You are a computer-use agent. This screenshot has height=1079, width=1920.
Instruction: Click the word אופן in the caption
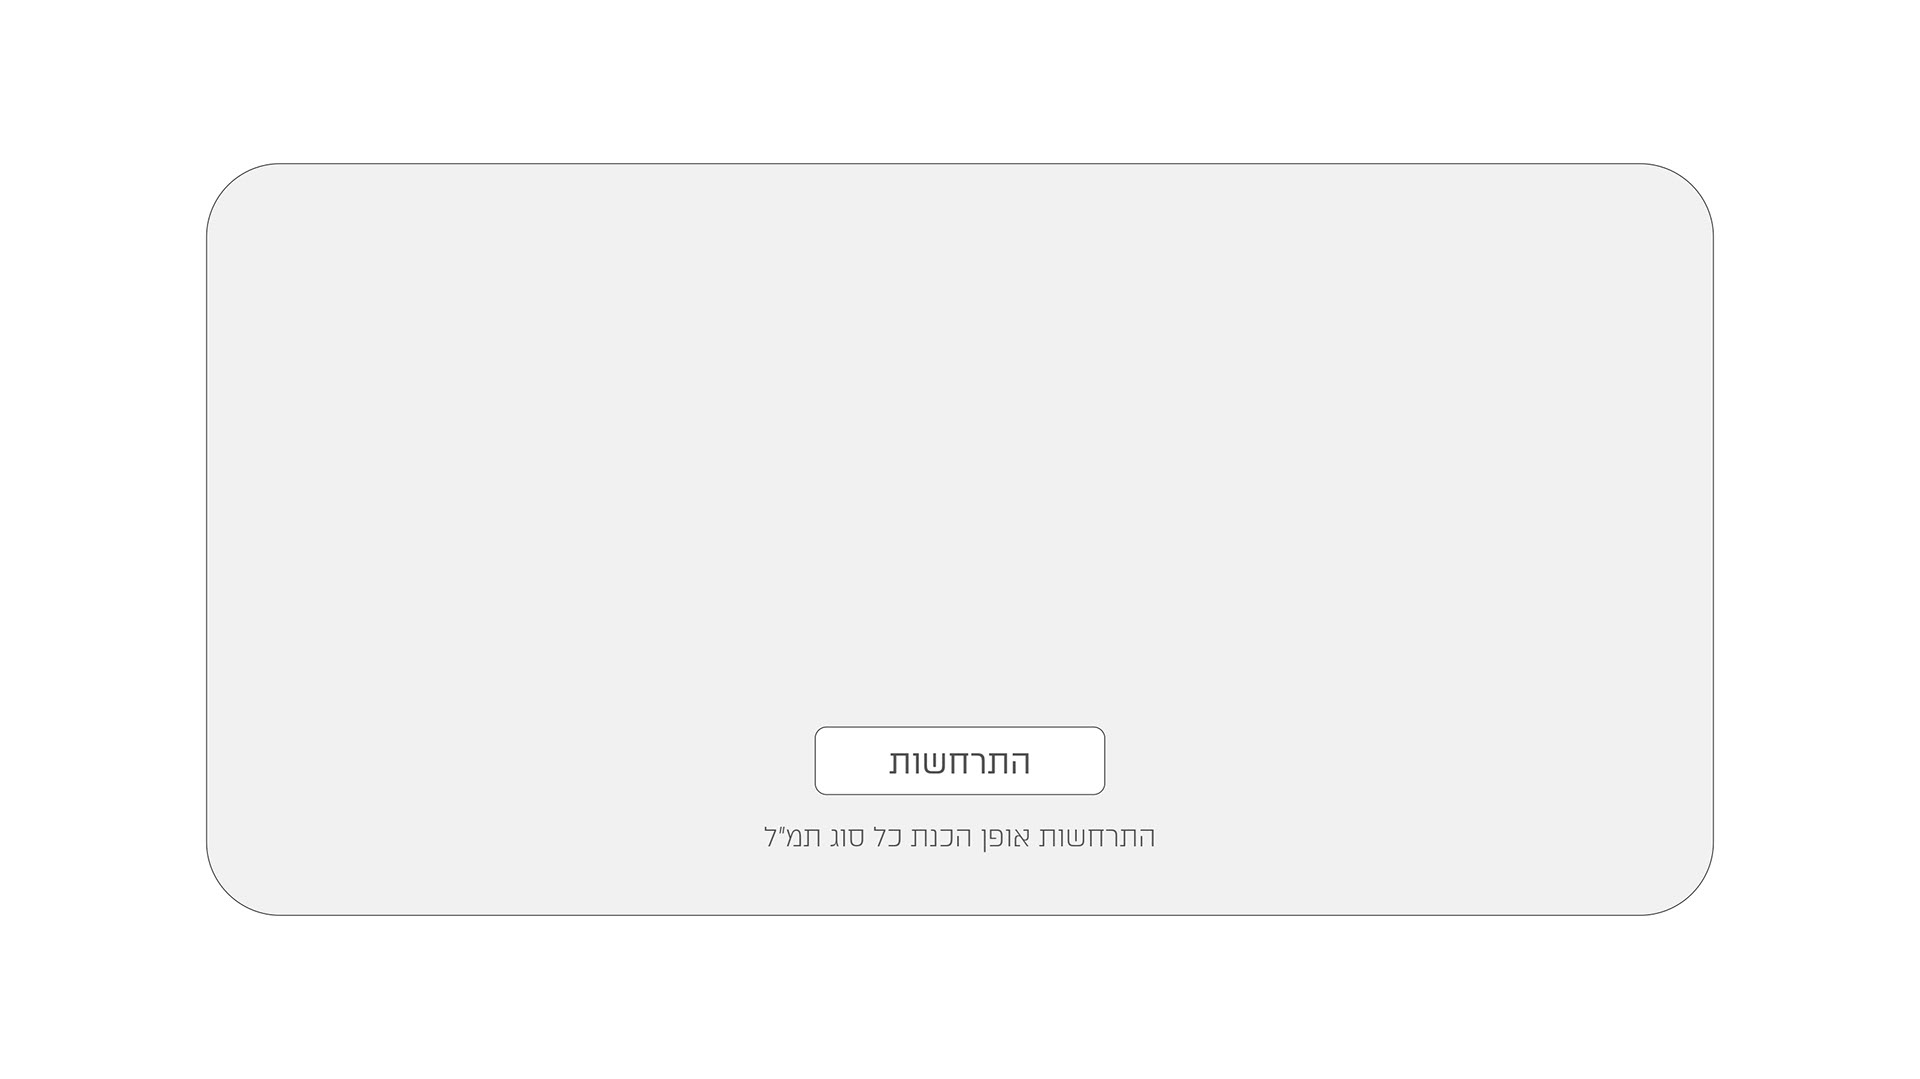point(1003,837)
